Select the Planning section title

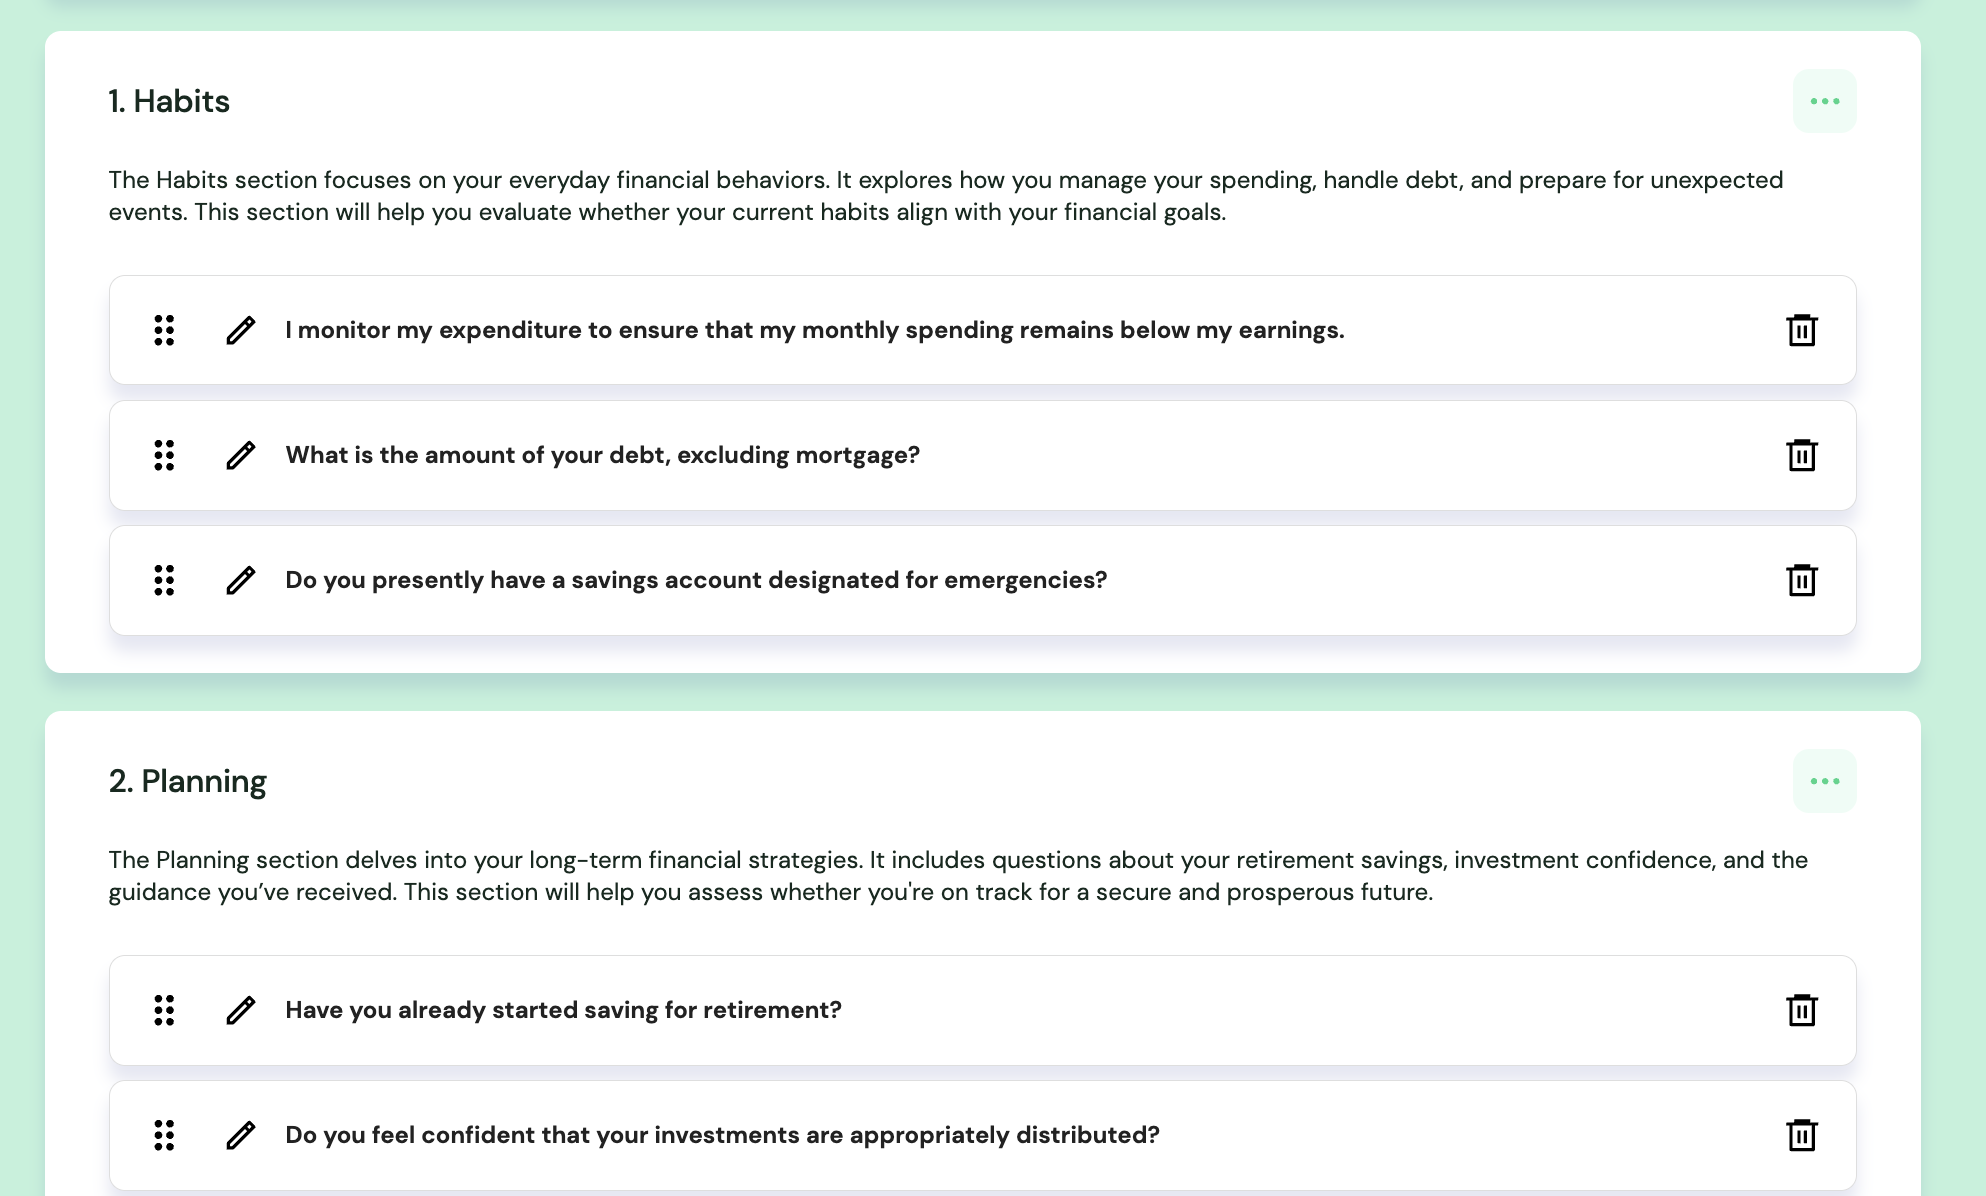(x=187, y=781)
